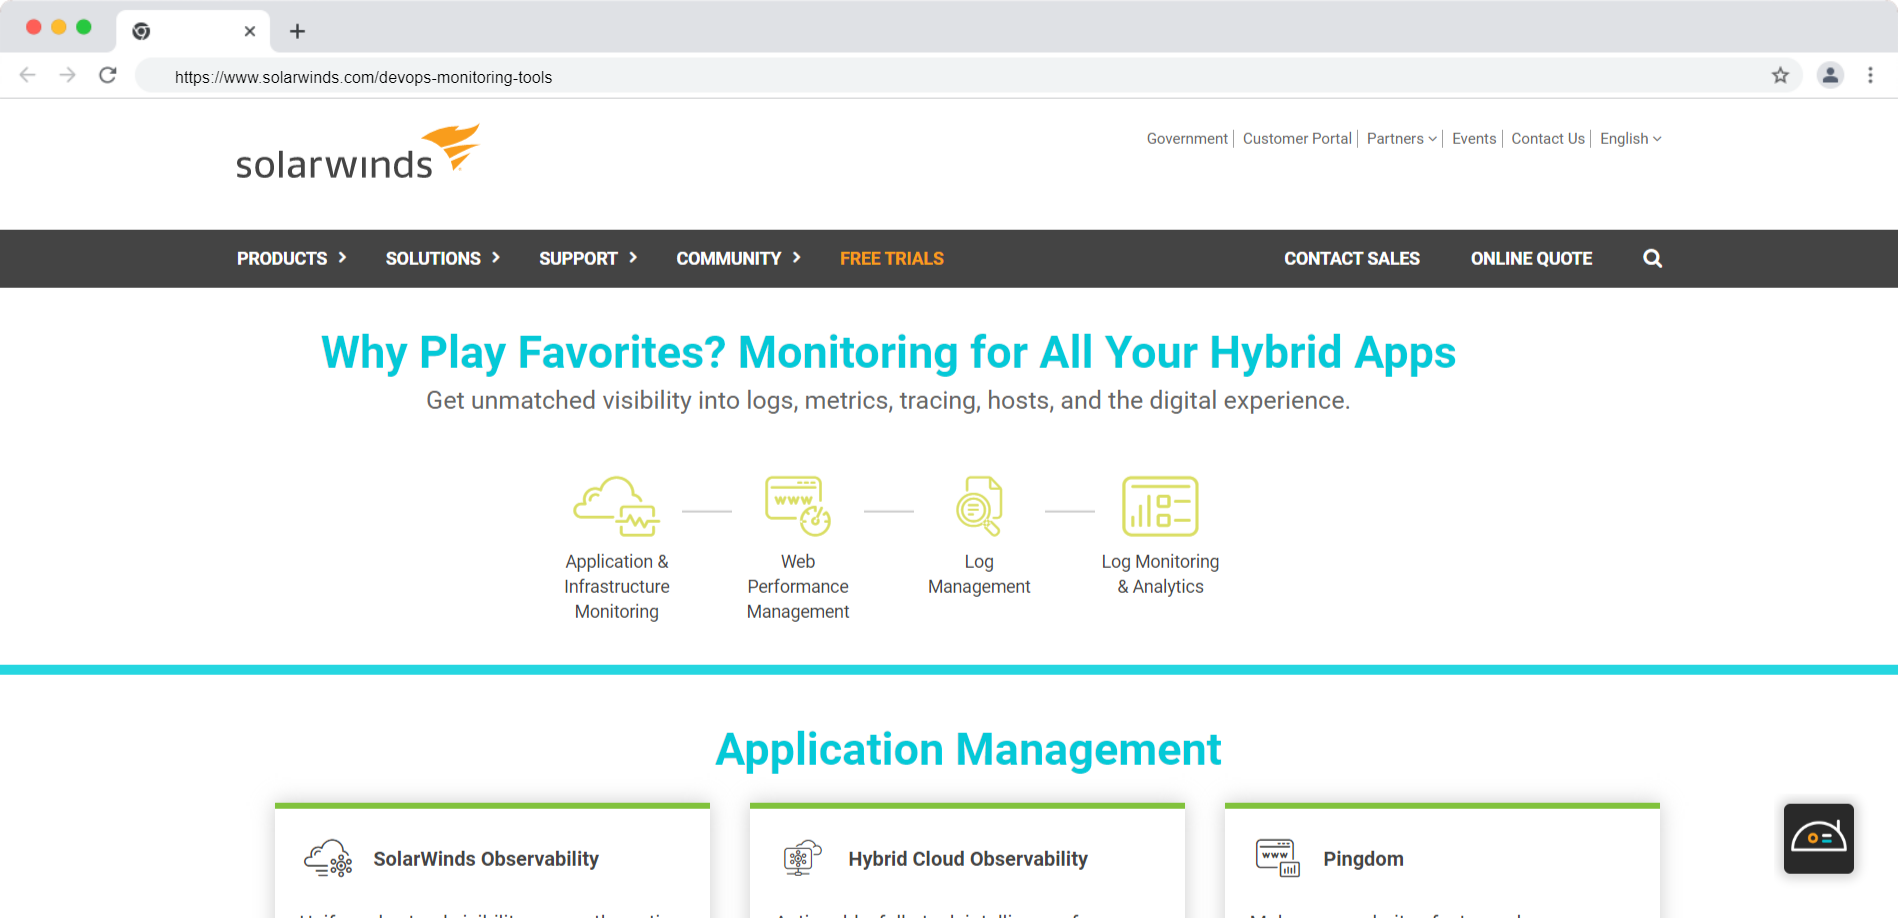Click the Web Performance Management www icon
The height and width of the screenshot is (918, 1898).
[x=797, y=506]
